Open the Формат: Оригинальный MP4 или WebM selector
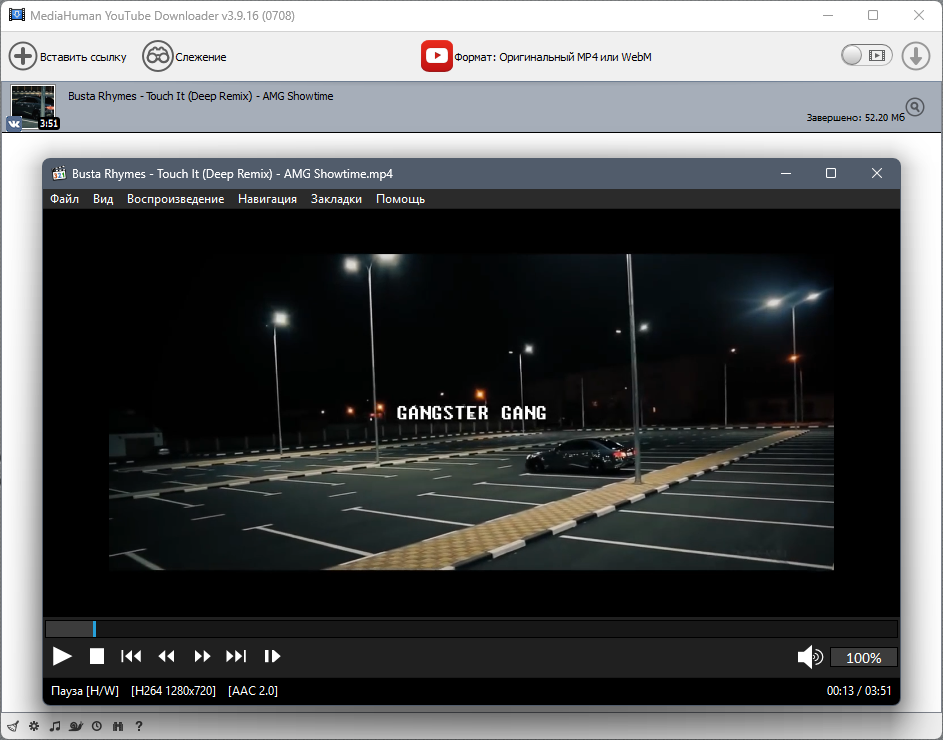 click(553, 57)
